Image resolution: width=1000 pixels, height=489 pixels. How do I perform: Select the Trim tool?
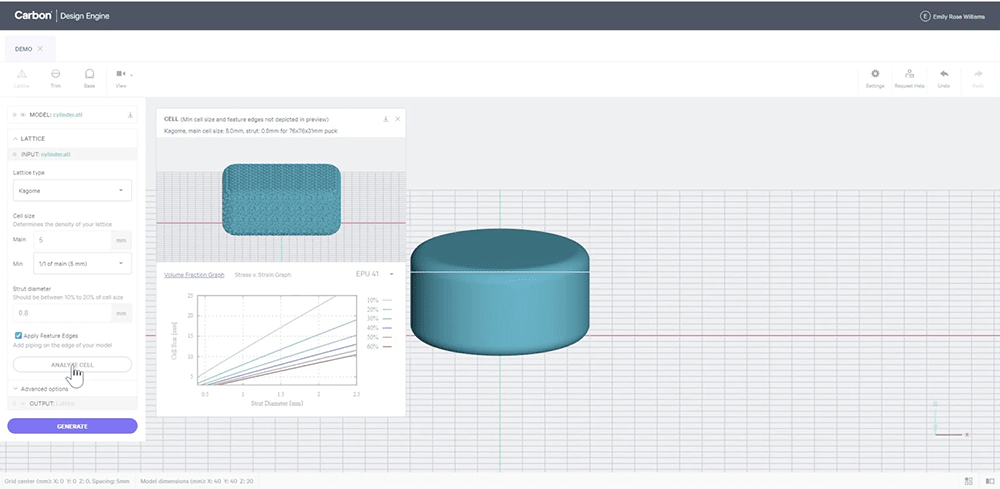55,78
